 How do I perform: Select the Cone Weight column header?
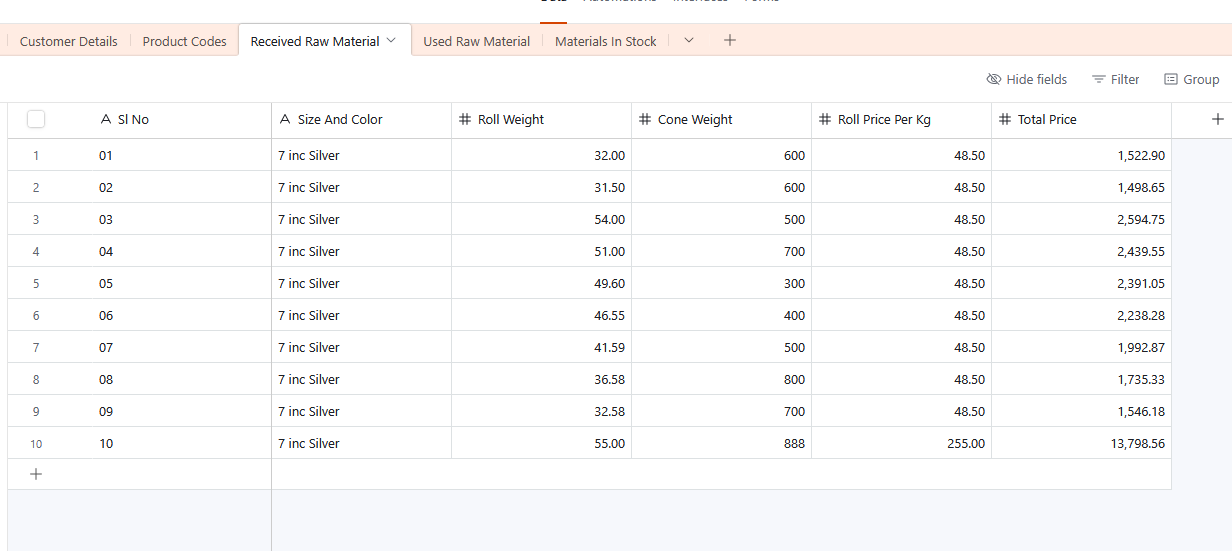tap(721, 119)
